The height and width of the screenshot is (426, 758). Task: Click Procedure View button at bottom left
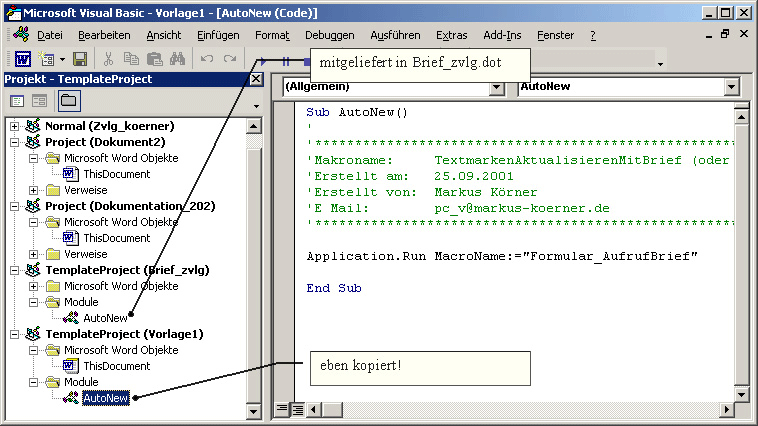coord(282,409)
